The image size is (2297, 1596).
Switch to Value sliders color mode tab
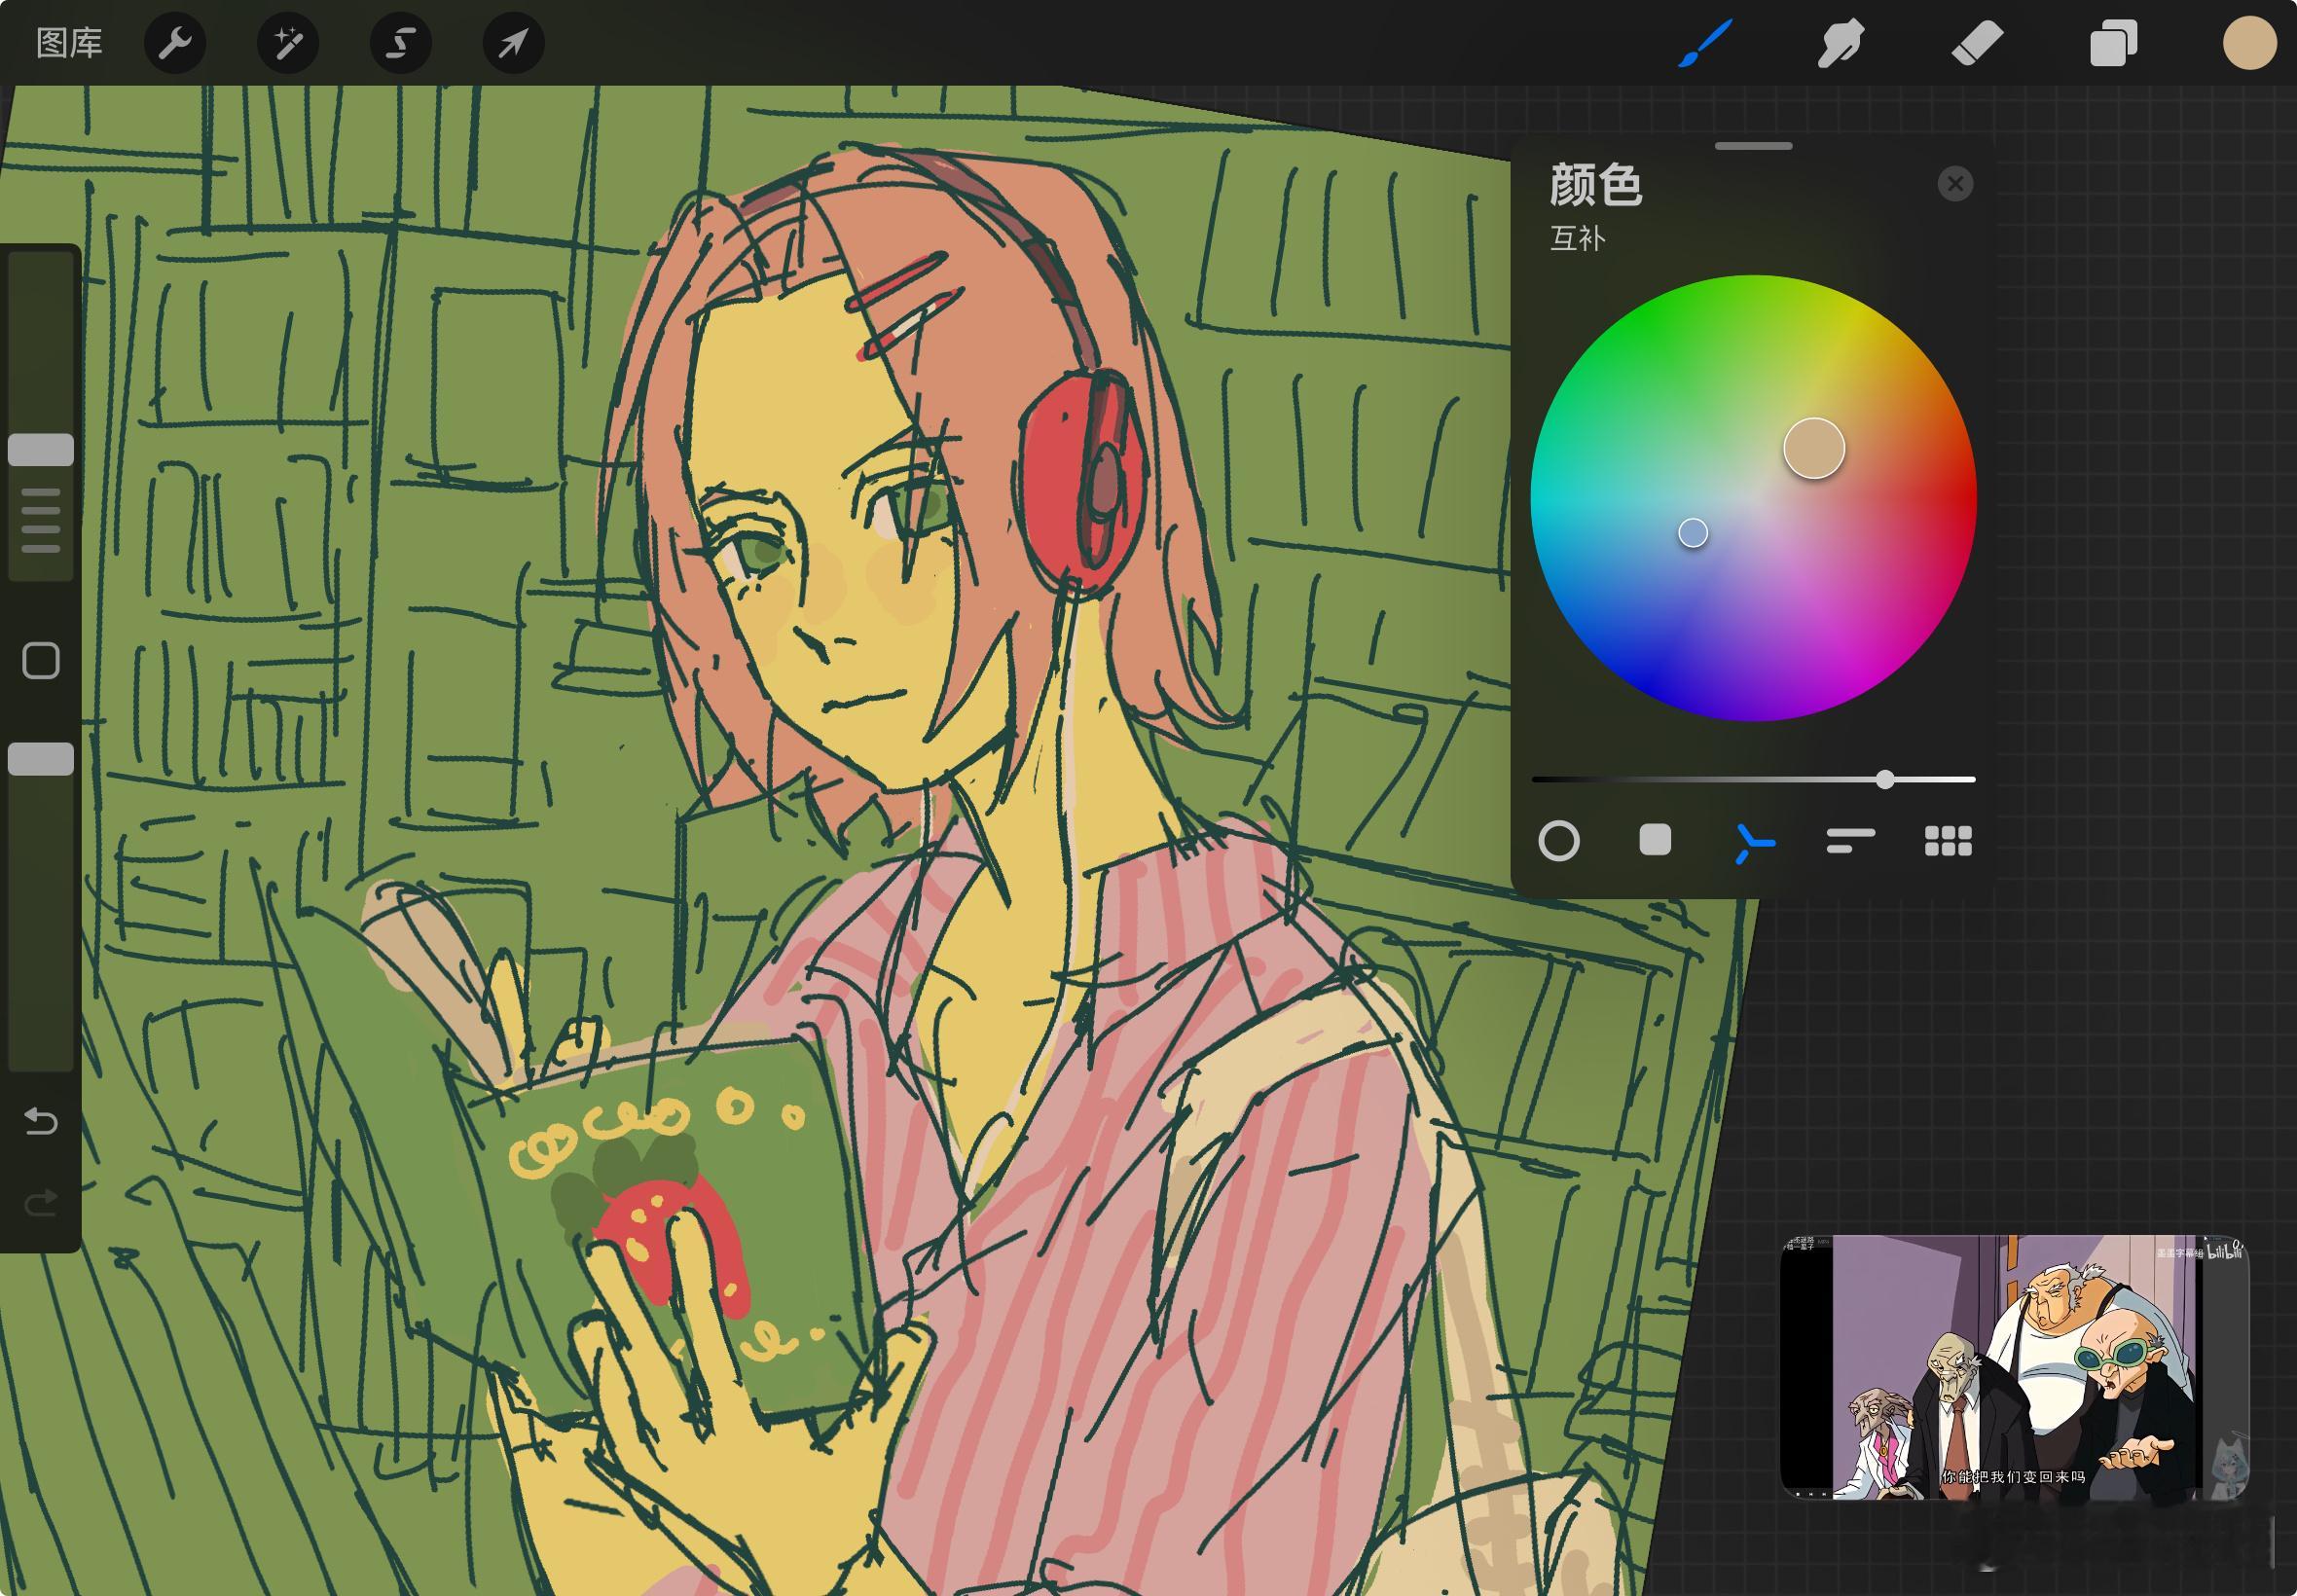tap(1850, 840)
